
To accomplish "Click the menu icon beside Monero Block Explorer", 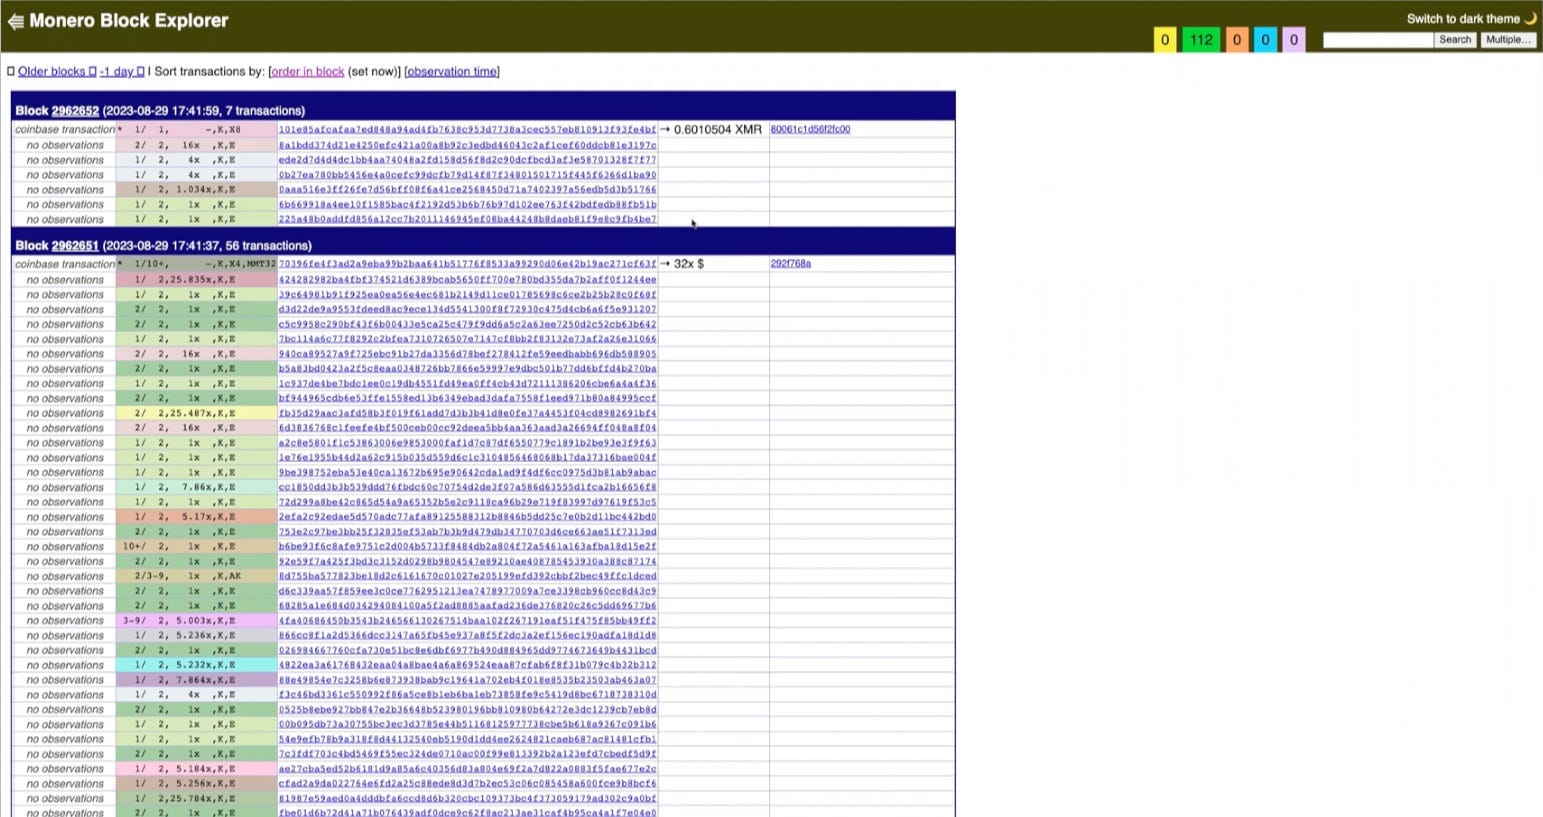I will [x=15, y=21].
